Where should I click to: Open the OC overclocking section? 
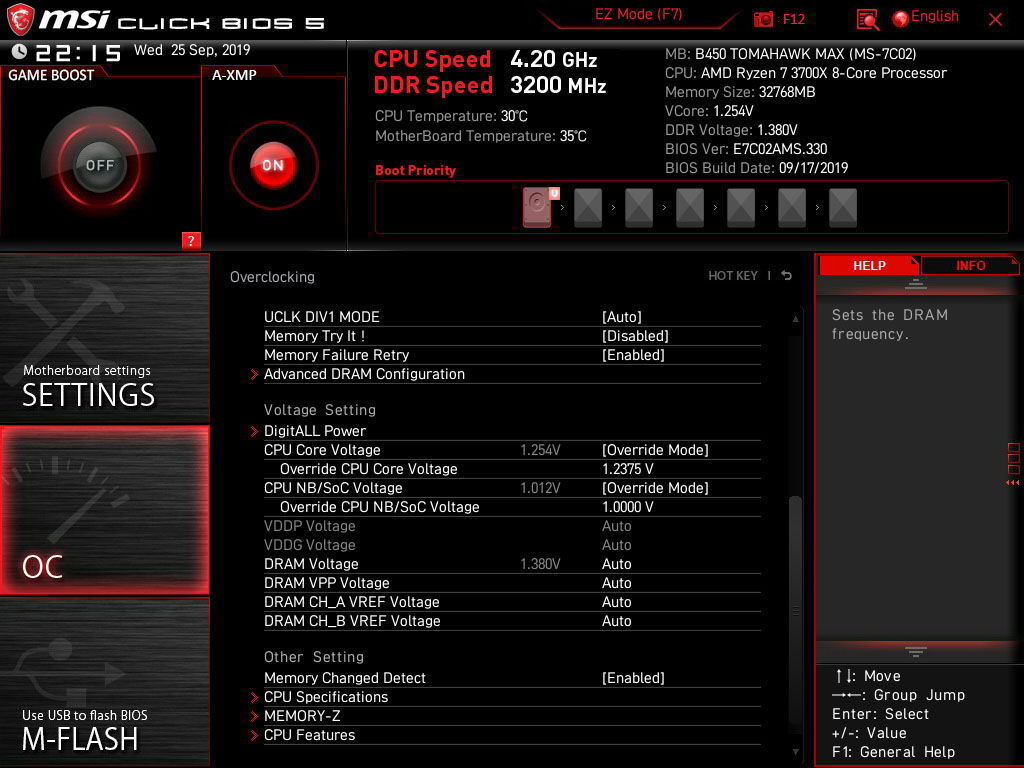tap(104, 510)
